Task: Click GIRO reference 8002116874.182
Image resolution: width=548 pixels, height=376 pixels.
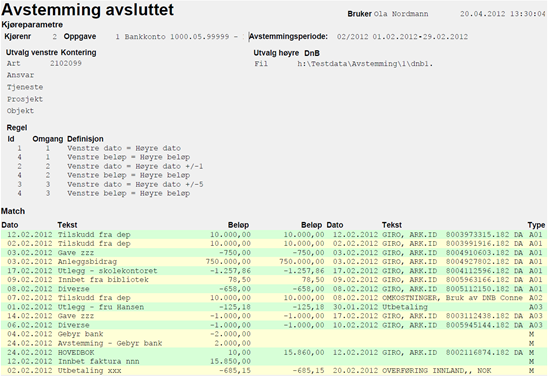Action: tap(477, 353)
